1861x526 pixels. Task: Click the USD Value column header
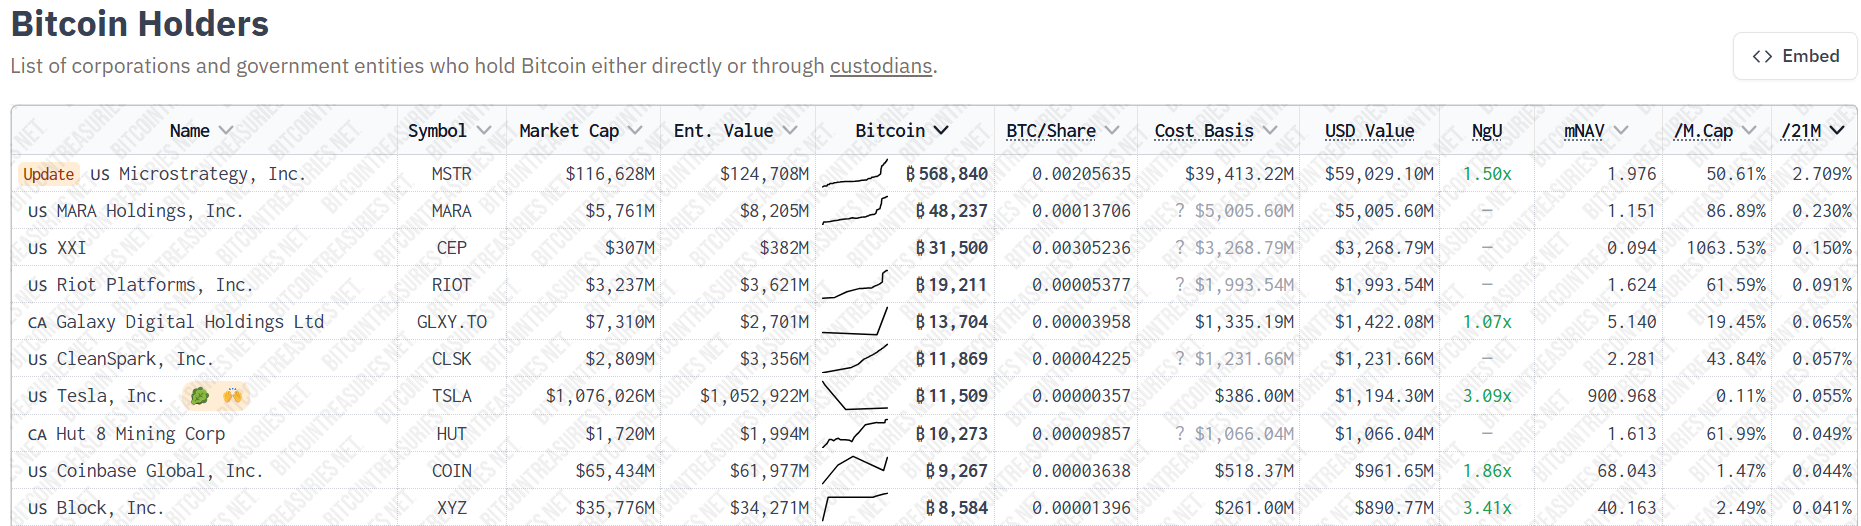point(1369,131)
